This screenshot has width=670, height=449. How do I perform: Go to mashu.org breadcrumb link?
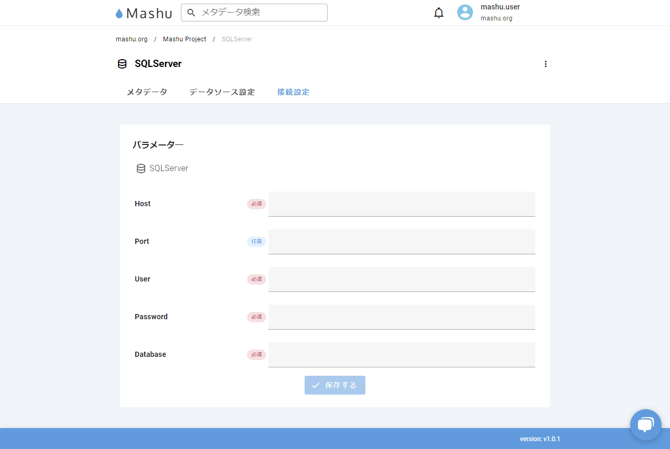[x=131, y=39]
